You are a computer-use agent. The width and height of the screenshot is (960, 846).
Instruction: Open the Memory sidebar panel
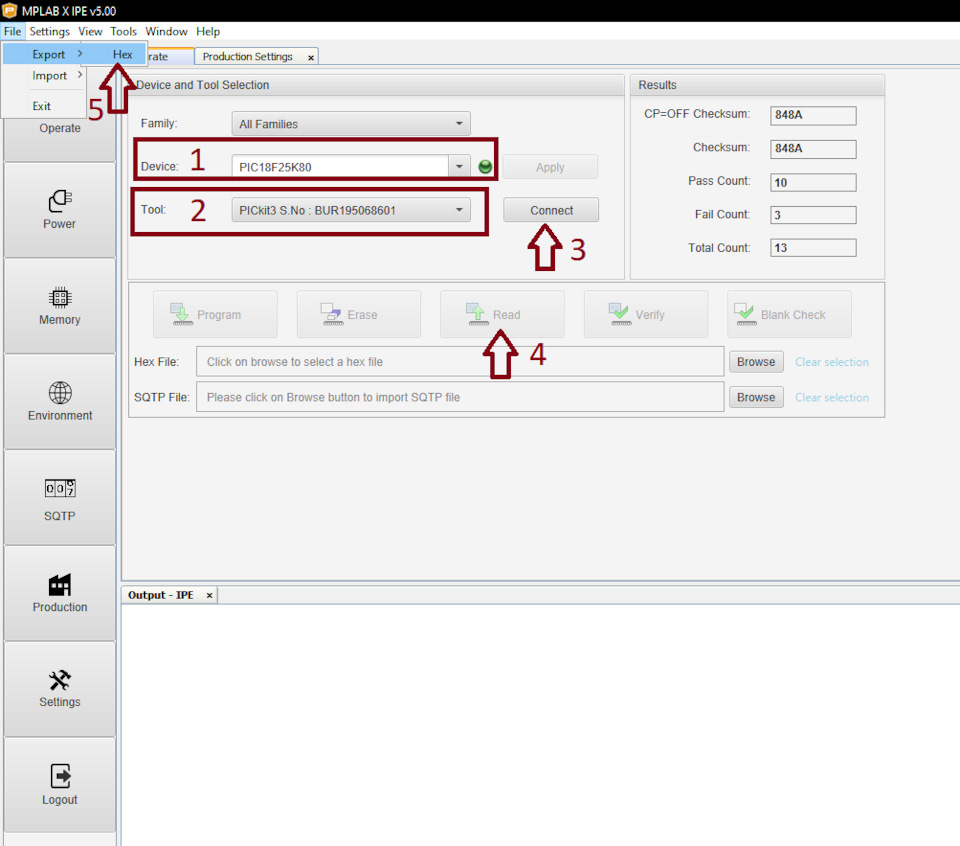coord(59,306)
